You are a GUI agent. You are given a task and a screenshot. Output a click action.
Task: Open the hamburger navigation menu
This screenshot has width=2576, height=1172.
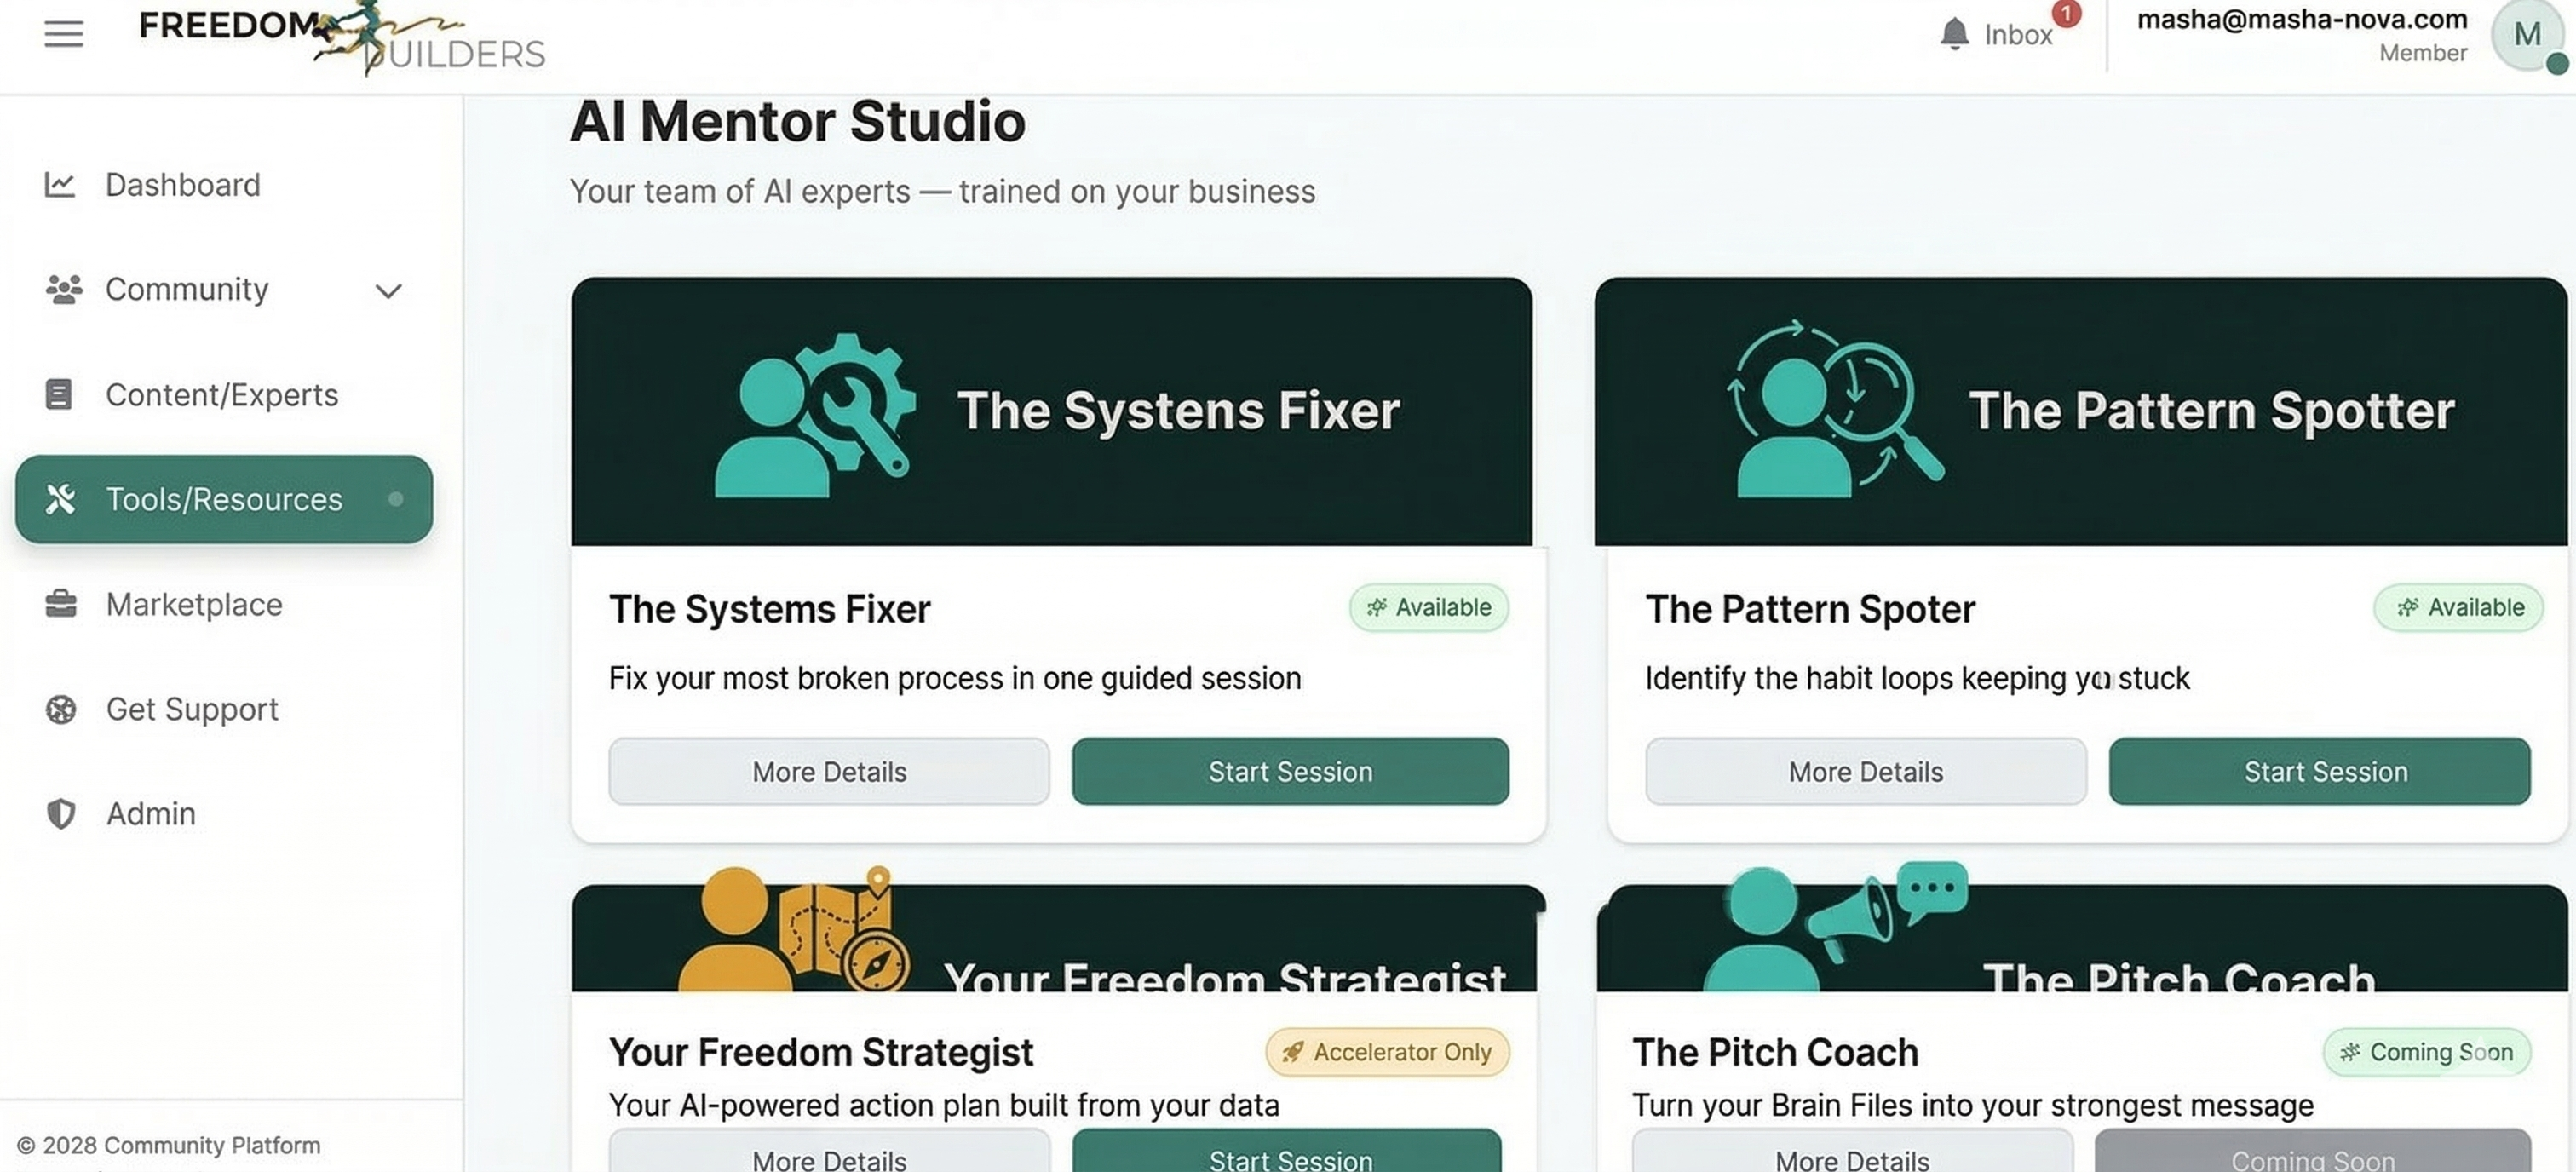[62, 33]
